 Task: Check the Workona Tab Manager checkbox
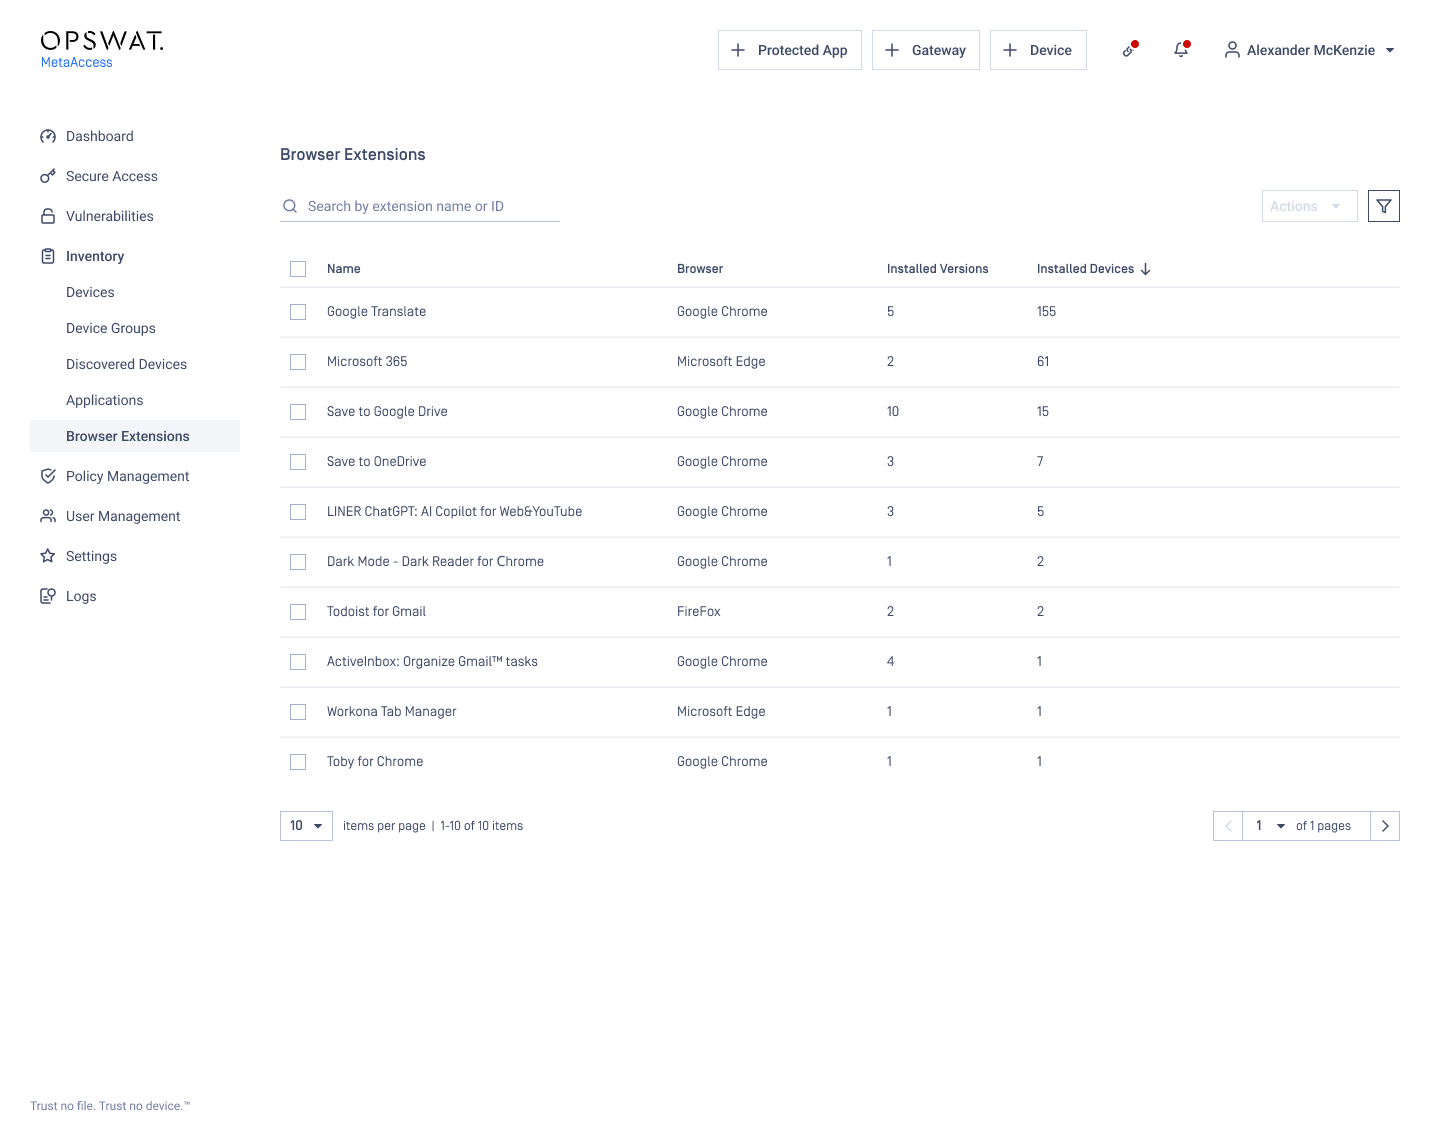click(x=298, y=712)
